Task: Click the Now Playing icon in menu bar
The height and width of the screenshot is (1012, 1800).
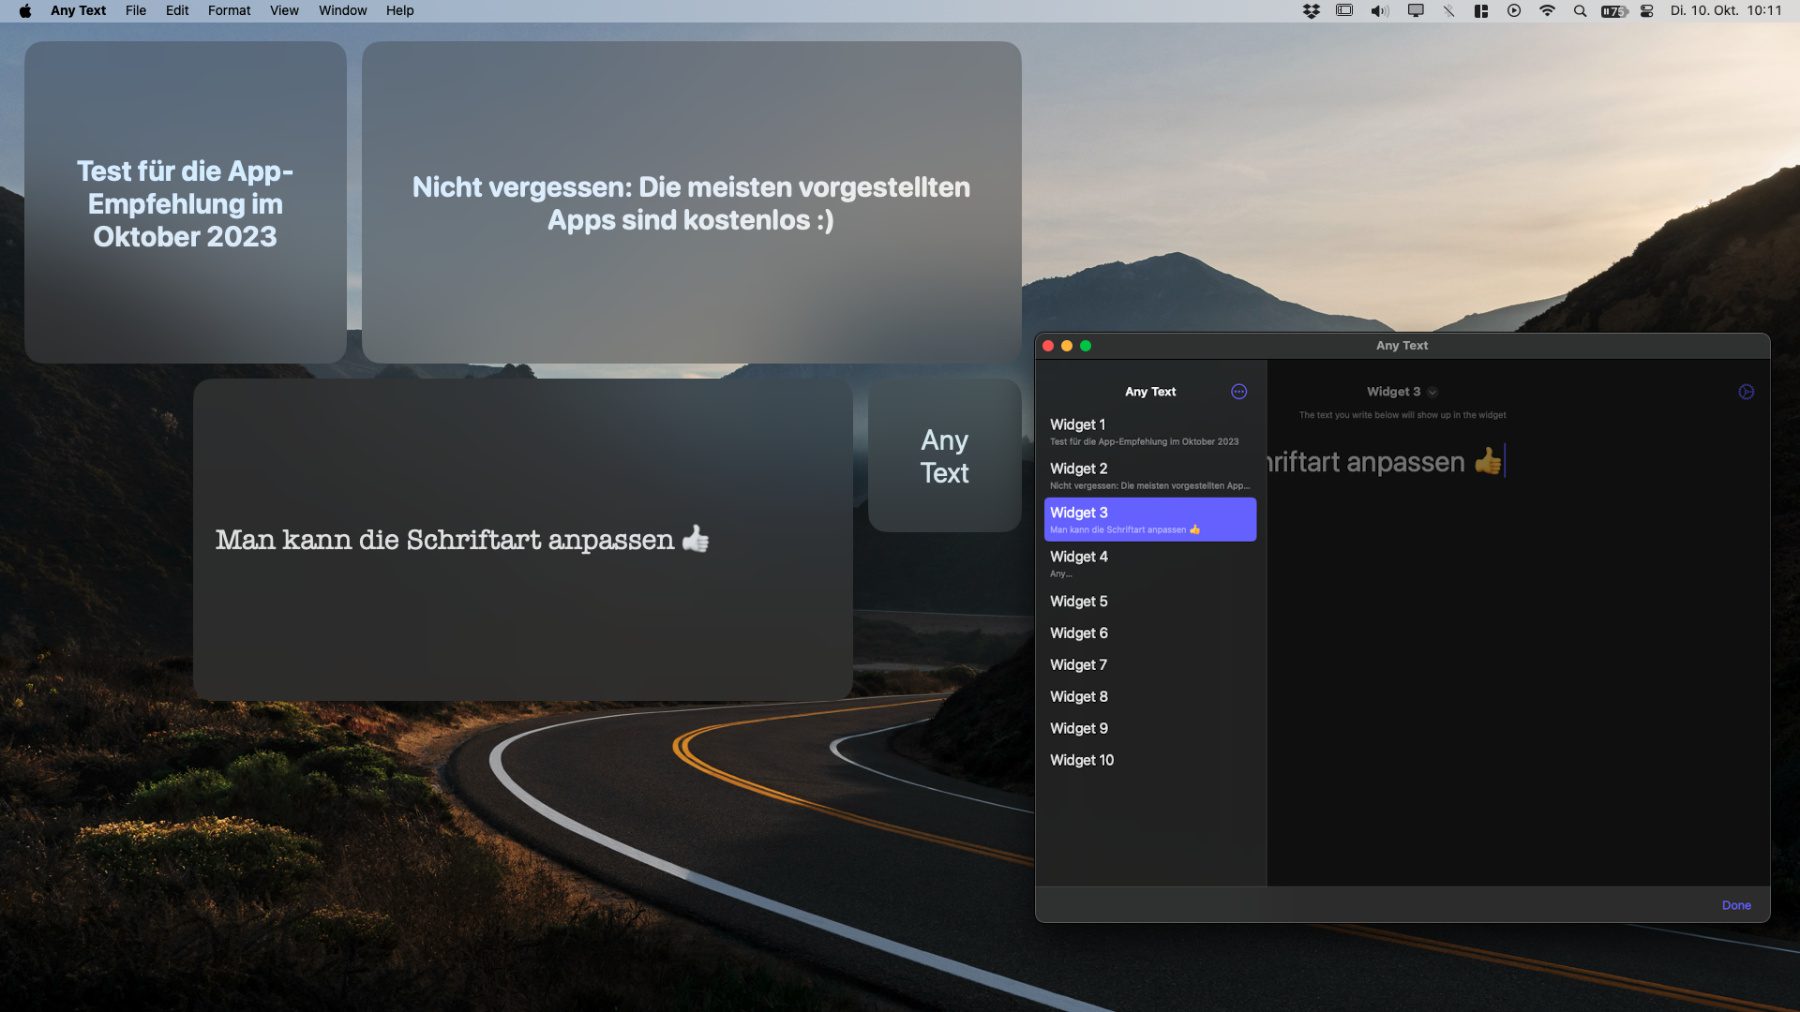Action: click(1514, 11)
